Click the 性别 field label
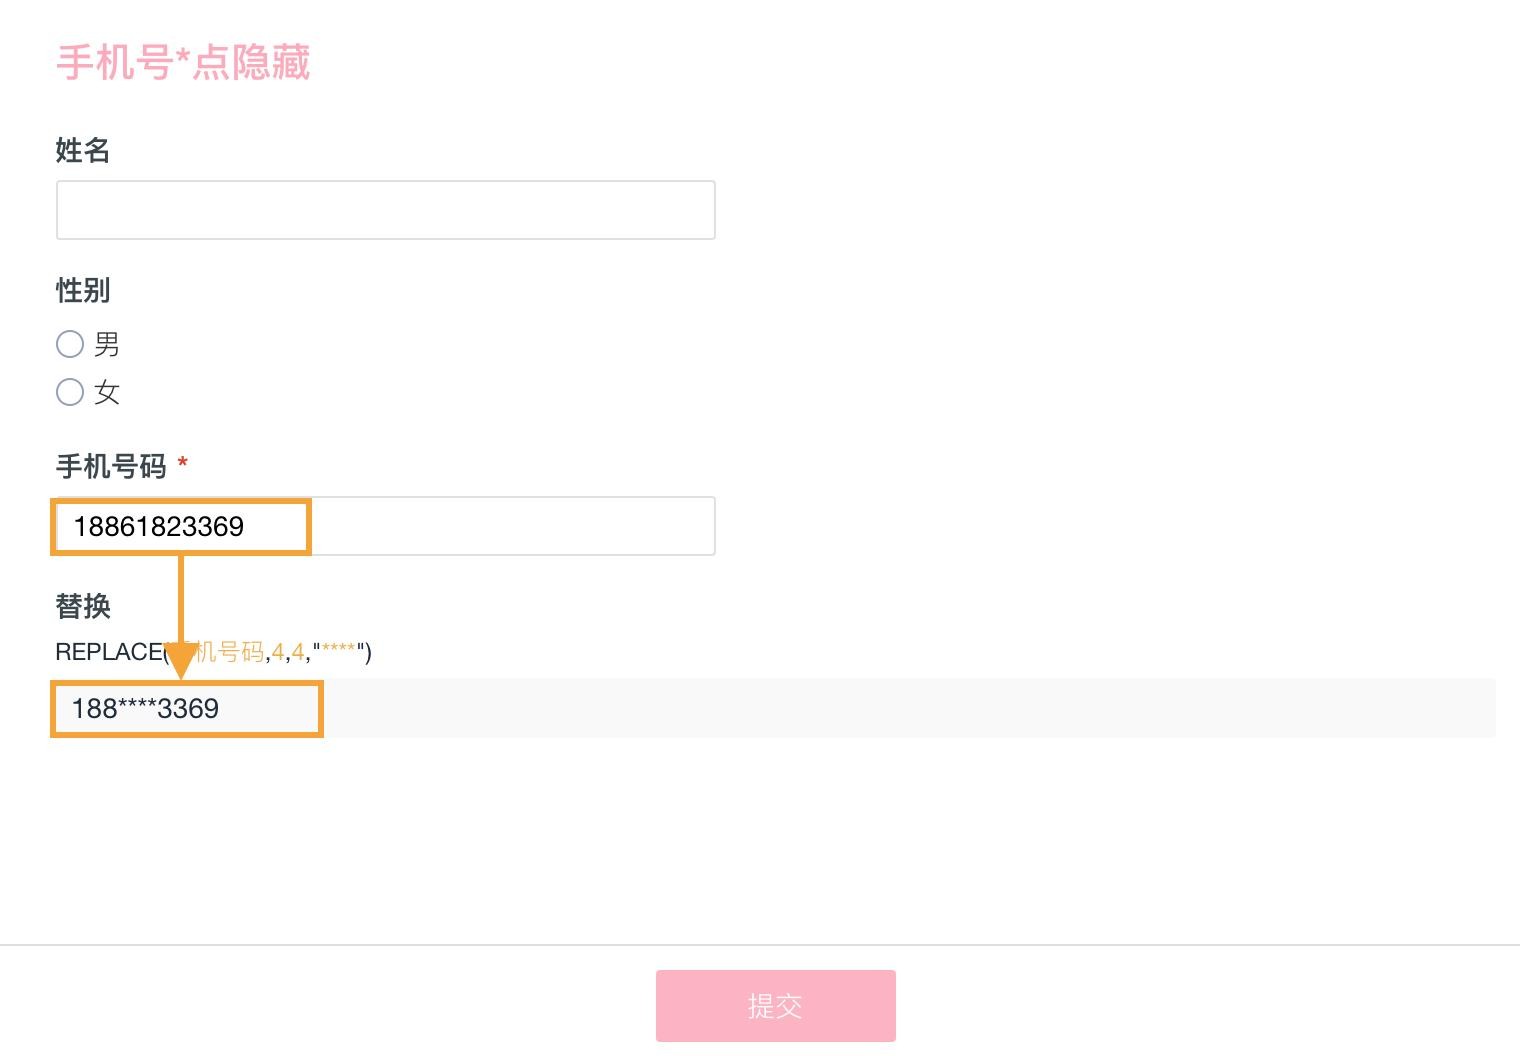 [x=83, y=291]
